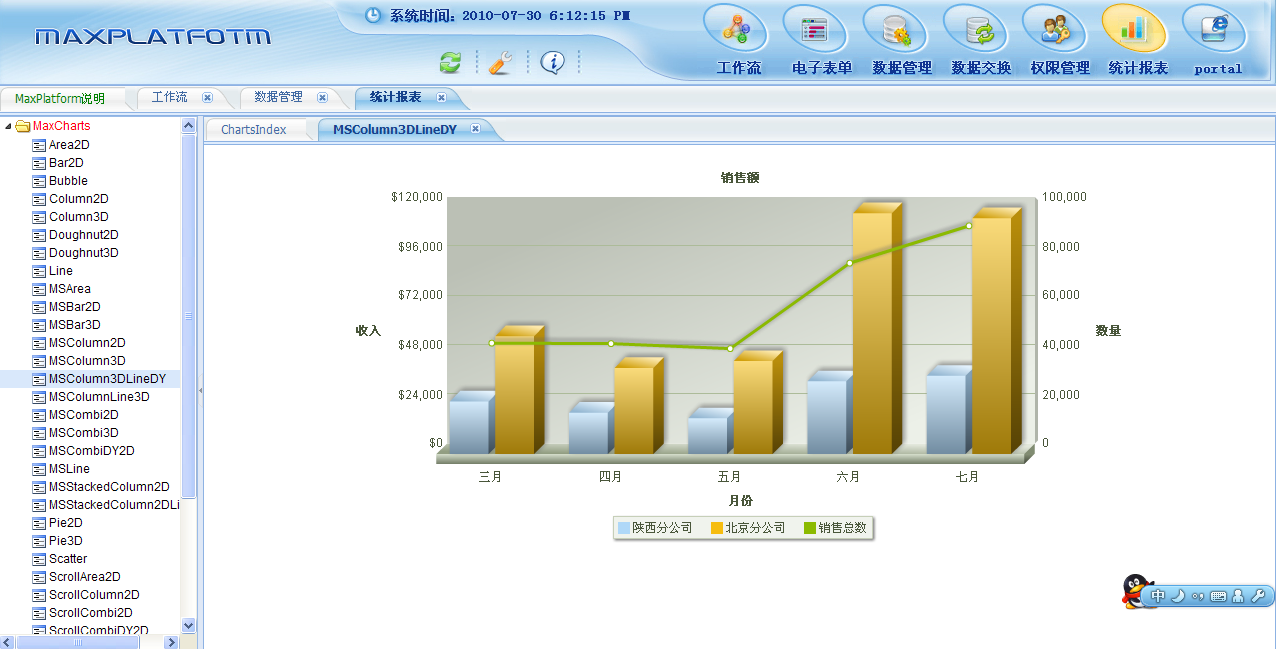Click the tree horizontal scrollbar left arrow
Viewport: 1276px width, 649px height.
coord(8,642)
